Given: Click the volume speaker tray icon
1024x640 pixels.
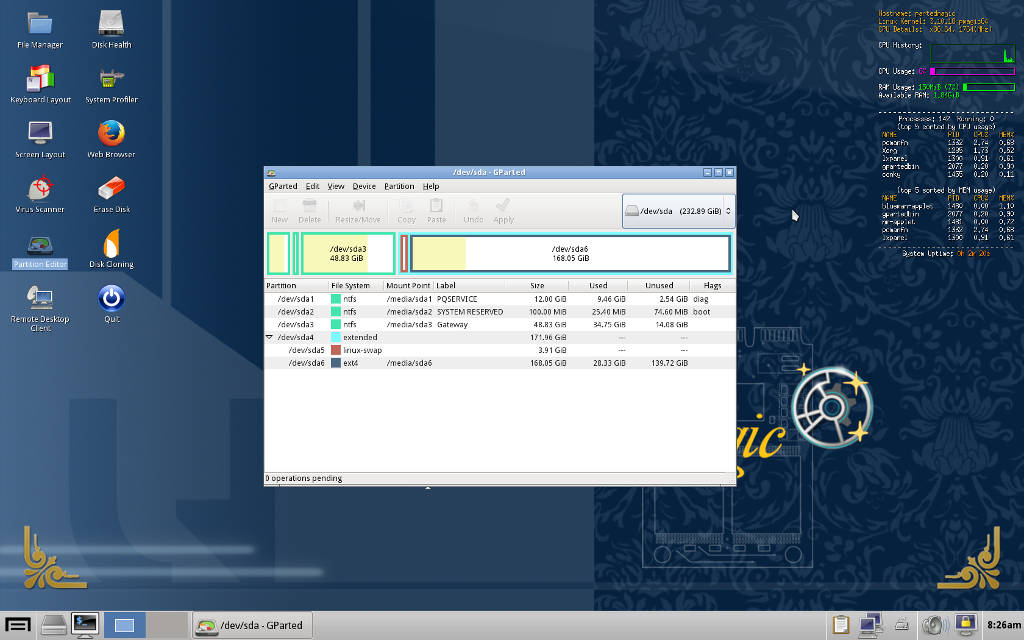Looking at the screenshot, I should pyautogui.click(x=932, y=625).
